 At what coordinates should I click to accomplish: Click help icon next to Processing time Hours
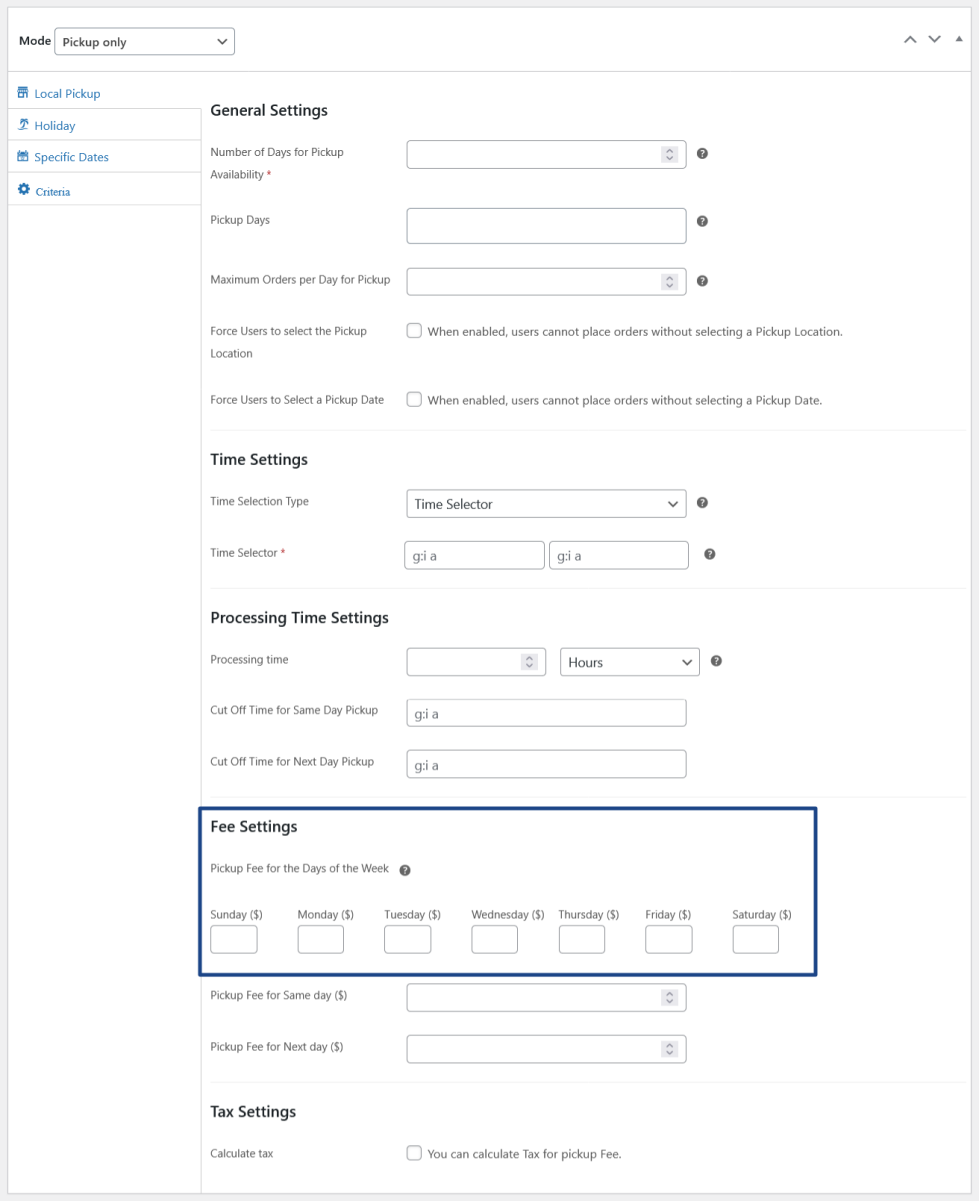(x=716, y=661)
